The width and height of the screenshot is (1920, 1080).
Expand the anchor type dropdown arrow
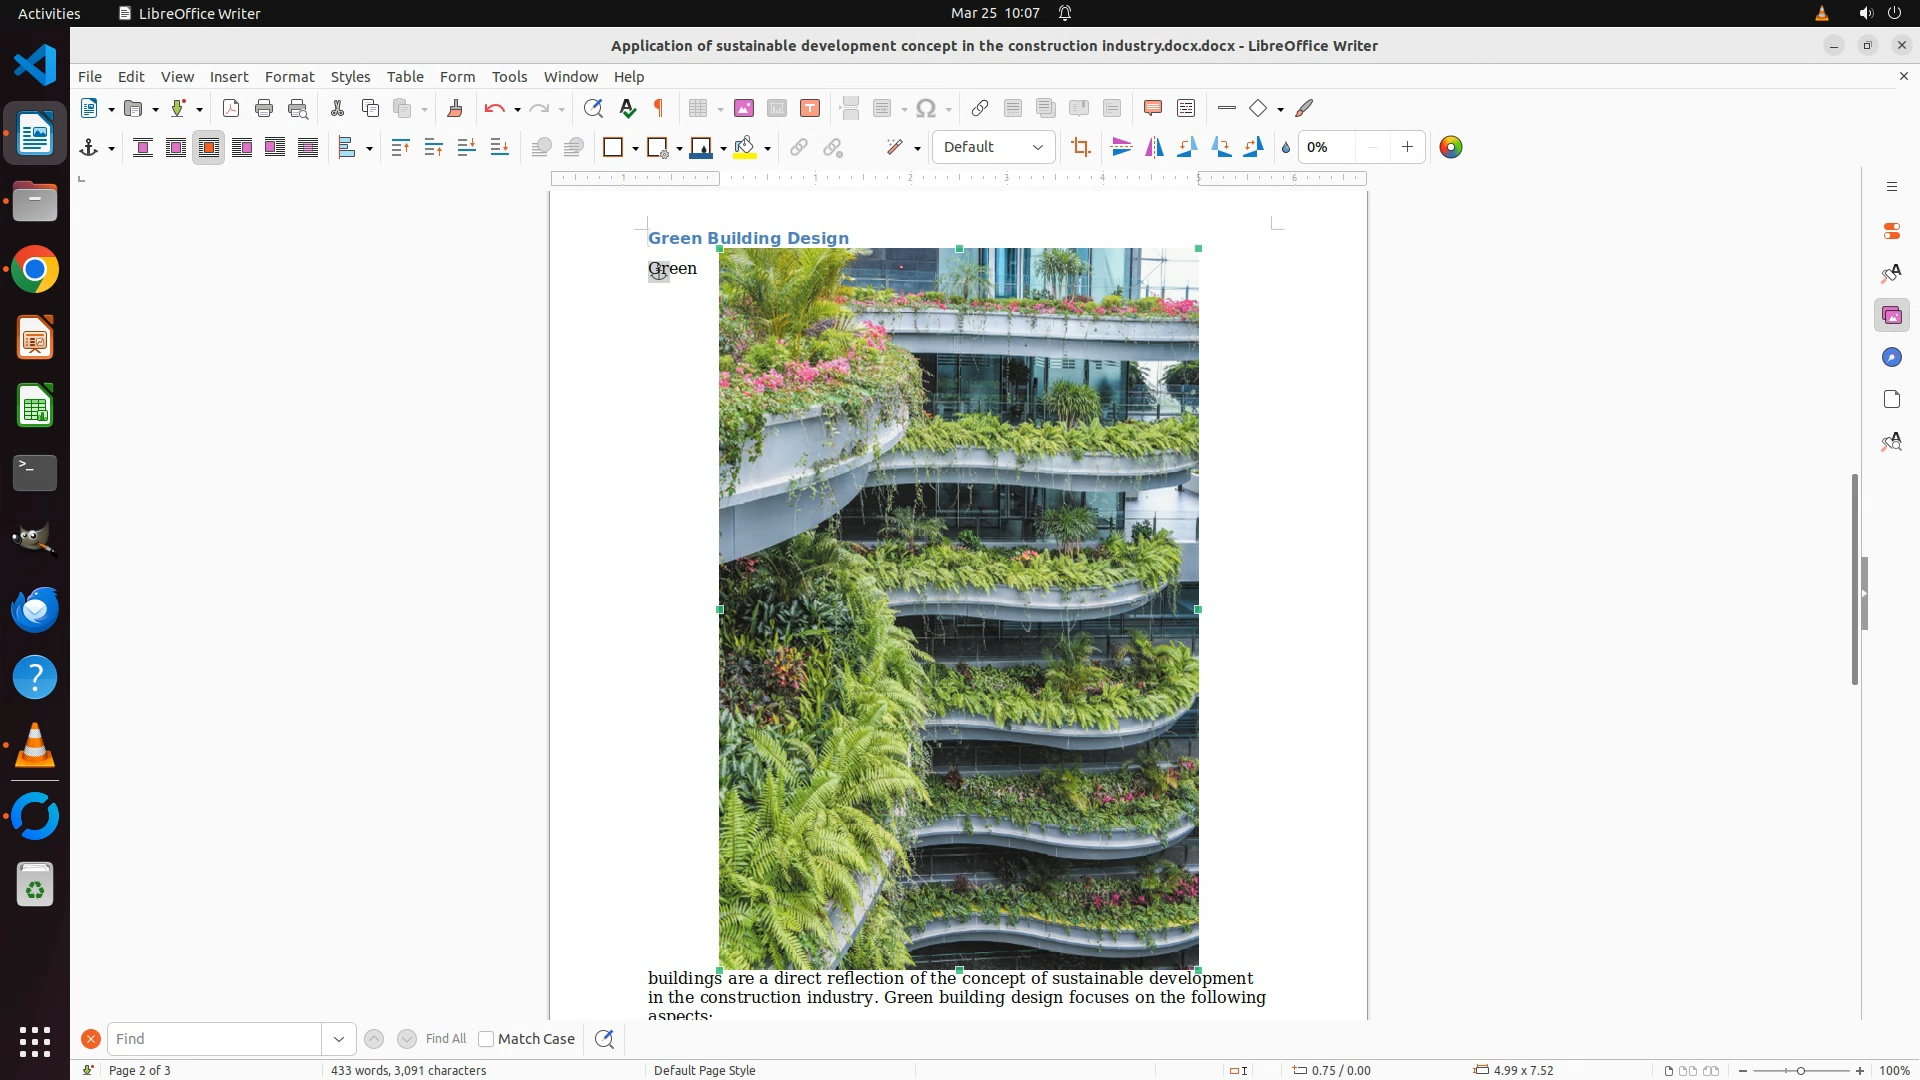pos(111,149)
